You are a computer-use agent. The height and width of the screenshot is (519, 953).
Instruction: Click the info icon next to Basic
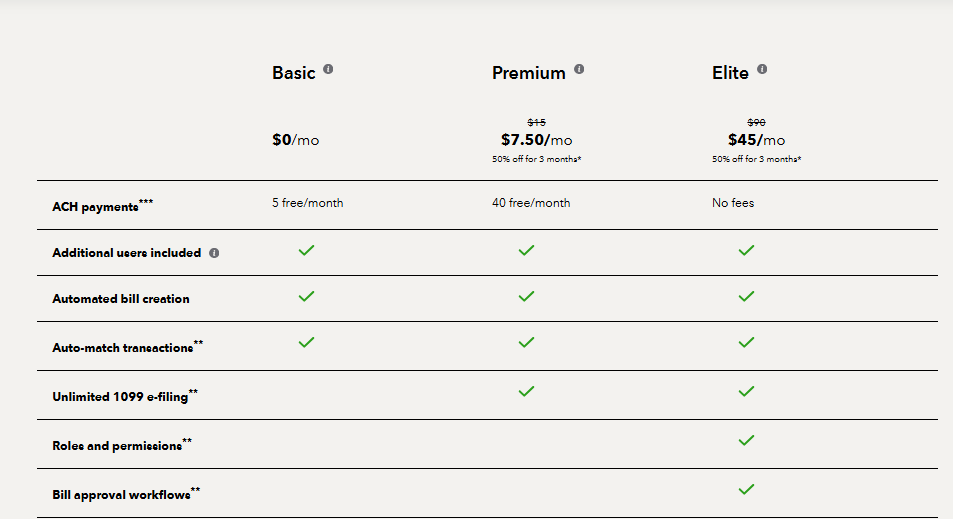(328, 70)
